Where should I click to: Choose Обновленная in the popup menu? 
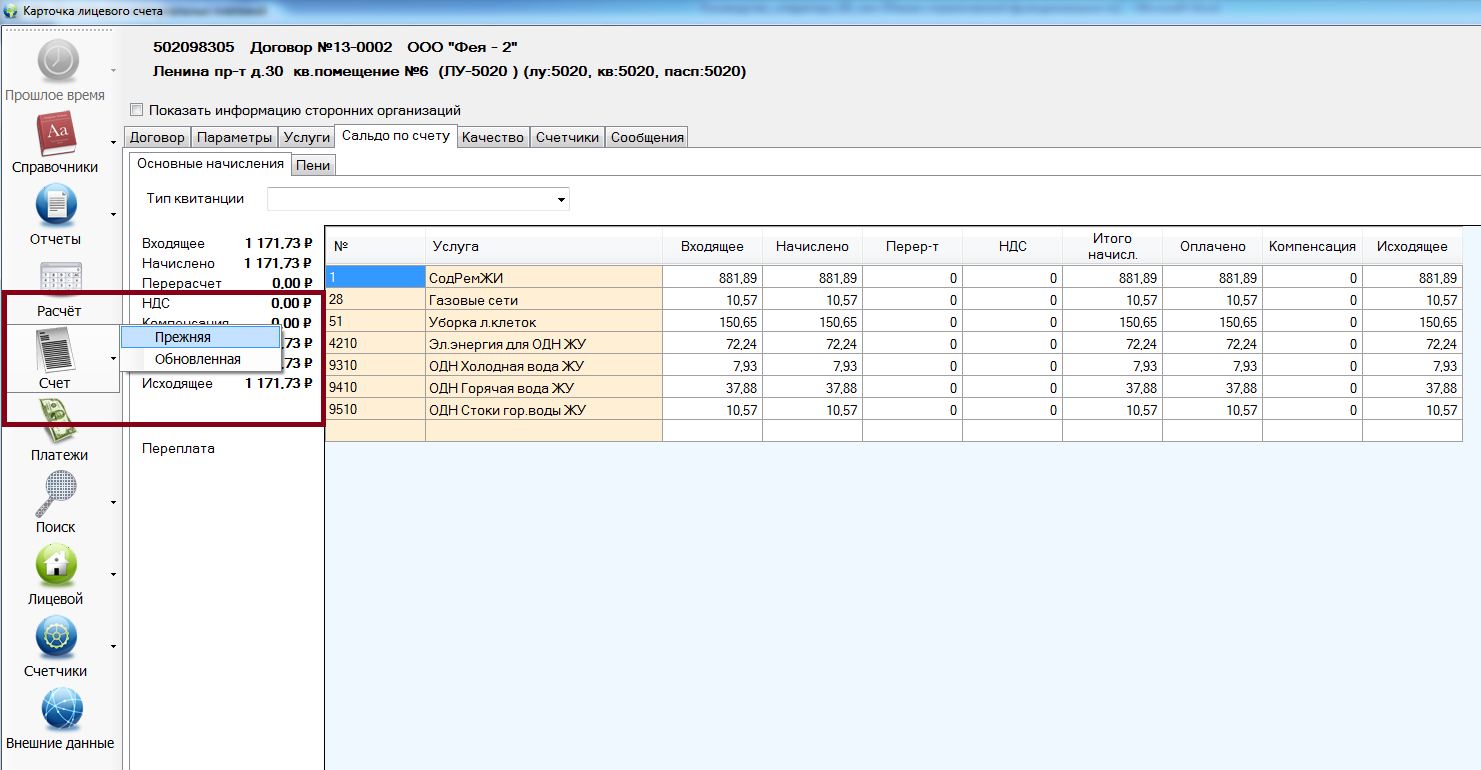(x=197, y=359)
